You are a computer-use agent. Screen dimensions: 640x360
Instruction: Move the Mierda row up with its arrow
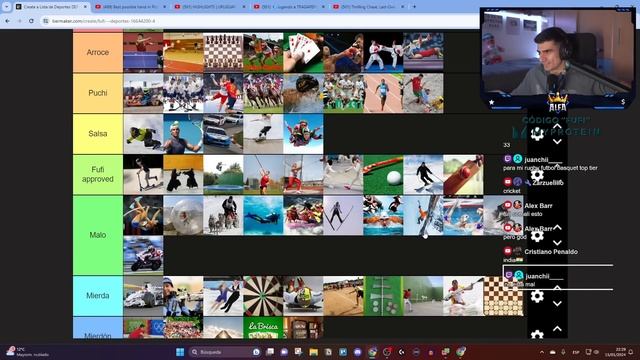(557, 288)
